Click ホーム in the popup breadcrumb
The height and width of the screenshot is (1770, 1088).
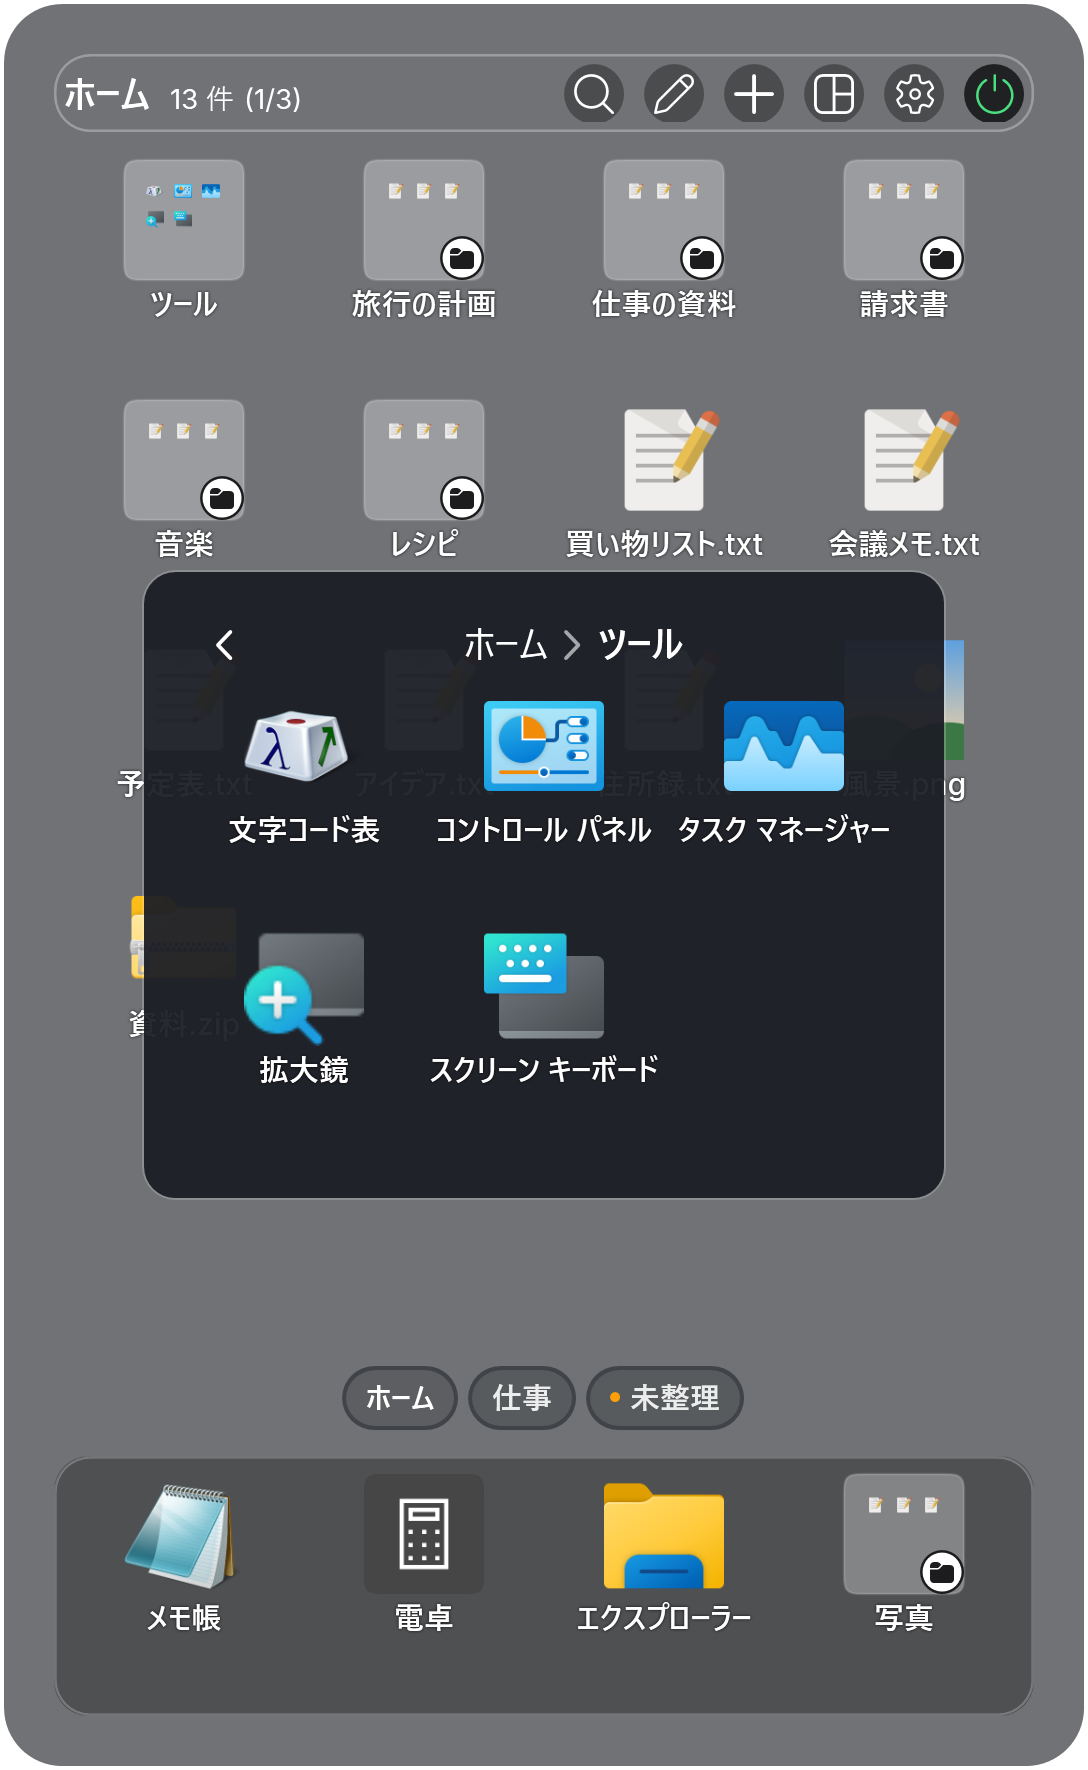pyautogui.click(x=506, y=645)
